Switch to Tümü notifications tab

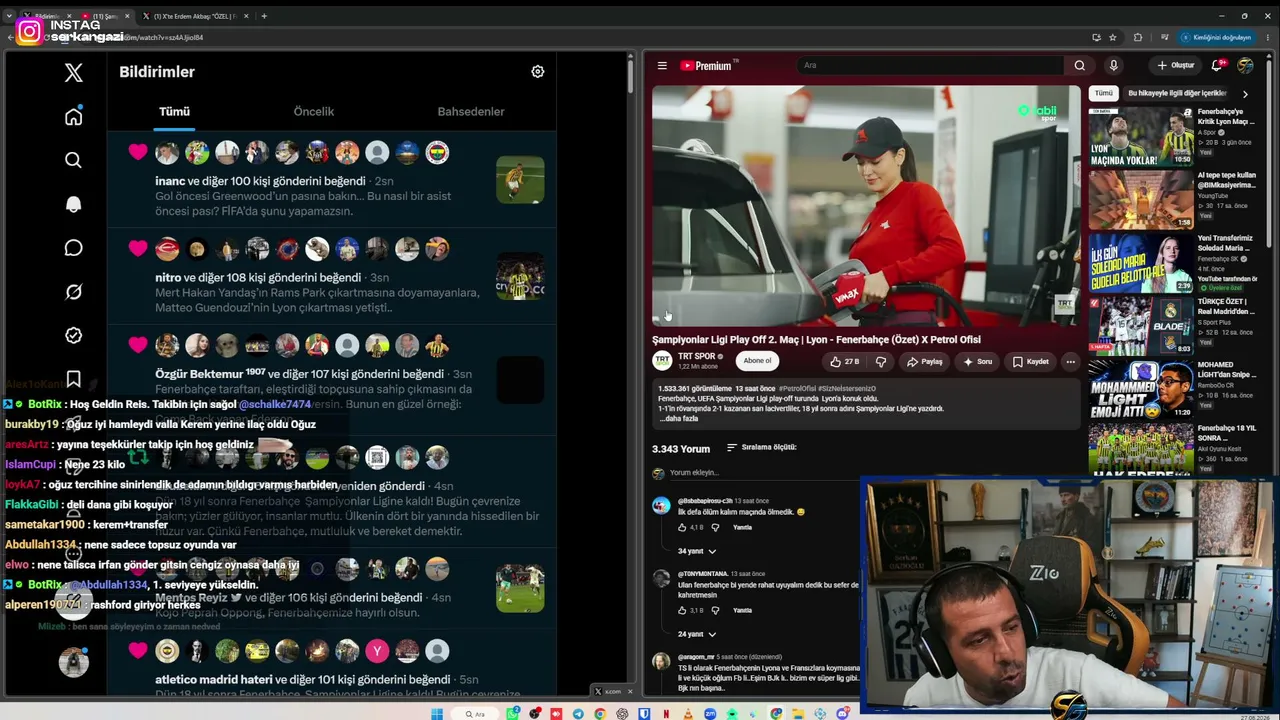[174, 111]
